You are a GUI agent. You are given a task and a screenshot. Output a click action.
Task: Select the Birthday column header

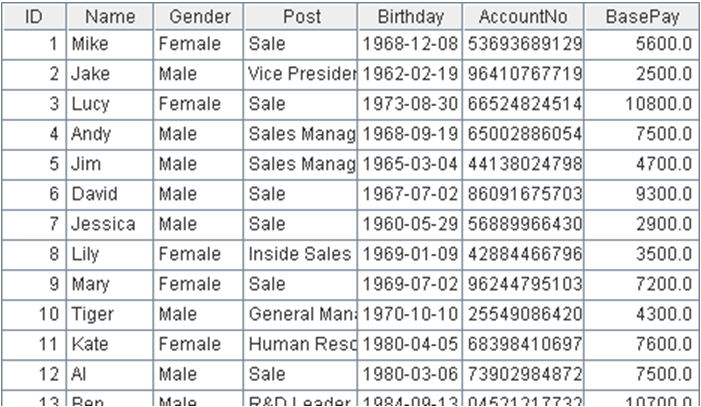click(x=410, y=17)
